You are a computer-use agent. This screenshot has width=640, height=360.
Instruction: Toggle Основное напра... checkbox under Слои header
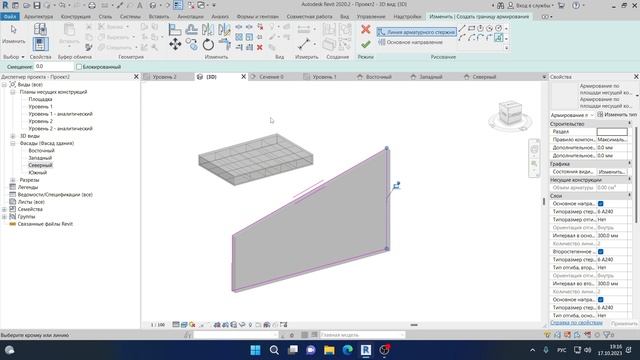click(x=600, y=204)
